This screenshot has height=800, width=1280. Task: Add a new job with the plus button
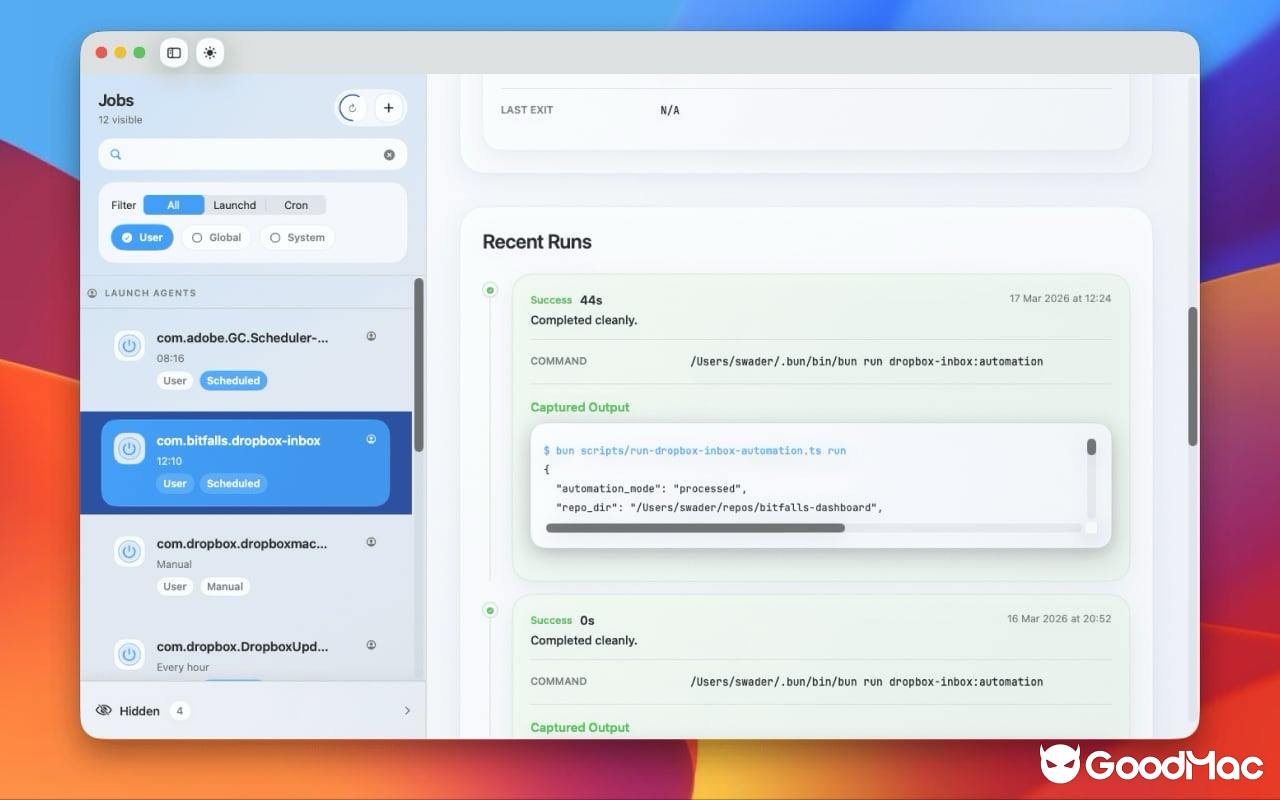389,107
